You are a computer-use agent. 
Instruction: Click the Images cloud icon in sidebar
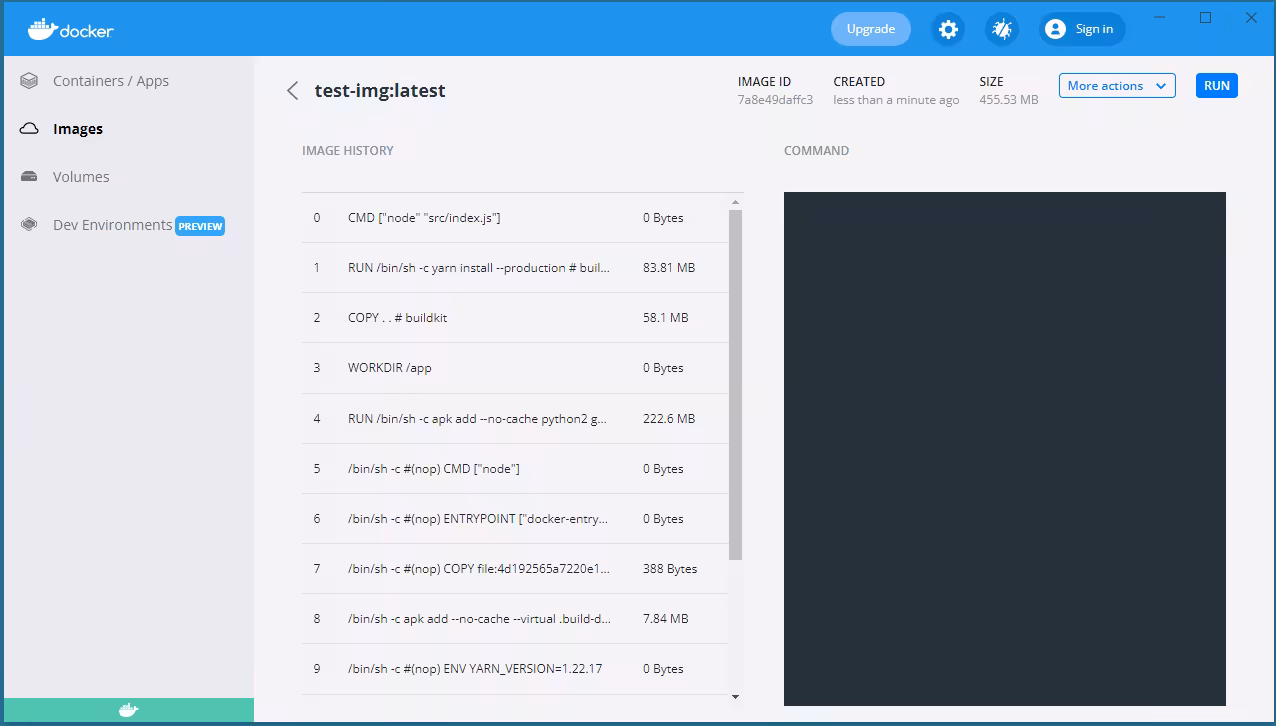click(29, 129)
